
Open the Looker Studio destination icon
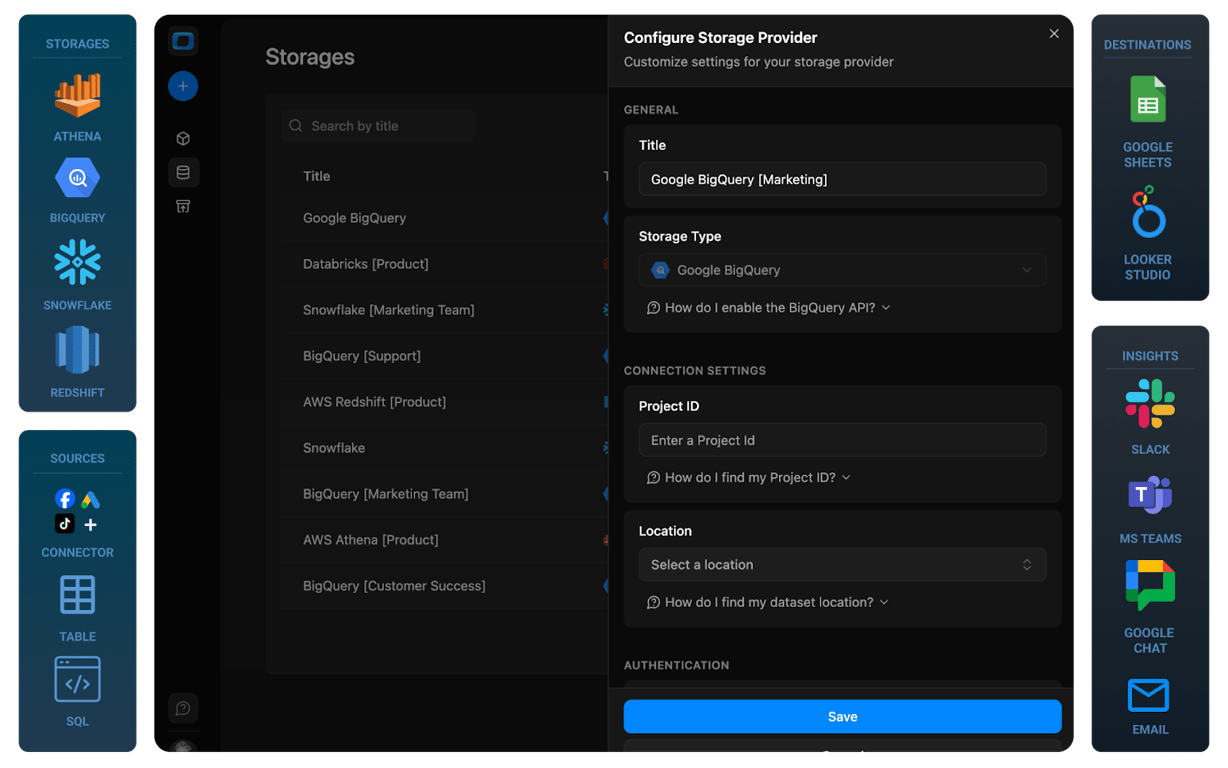[1148, 212]
